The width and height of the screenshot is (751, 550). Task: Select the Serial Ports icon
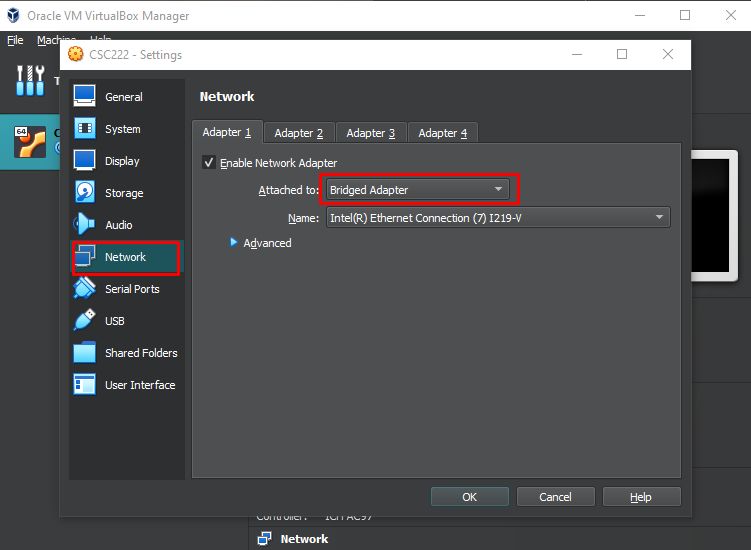pyautogui.click(x=85, y=289)
